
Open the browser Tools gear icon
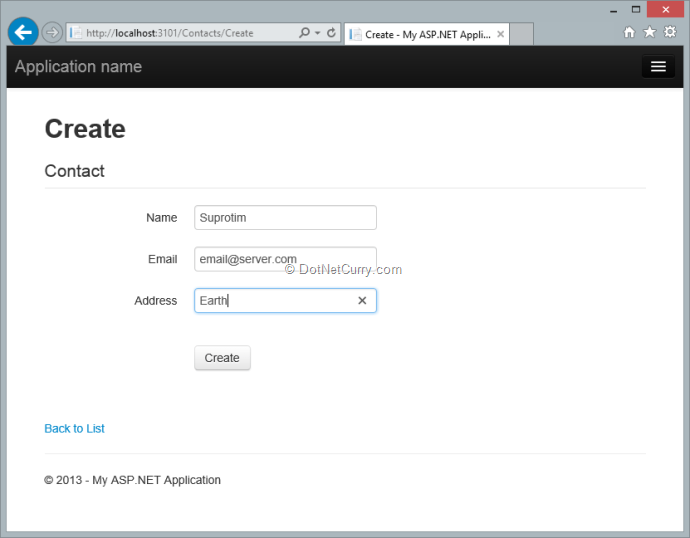tap(670, 32)
